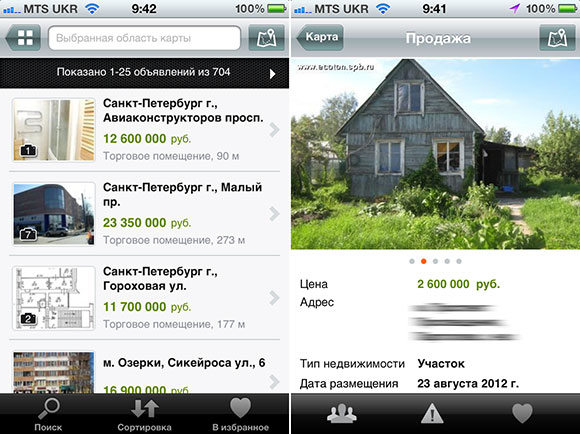The height and width of the screenshot is (434, 580).
Task: Go back using the Карта button
Action: coord(320,37)
